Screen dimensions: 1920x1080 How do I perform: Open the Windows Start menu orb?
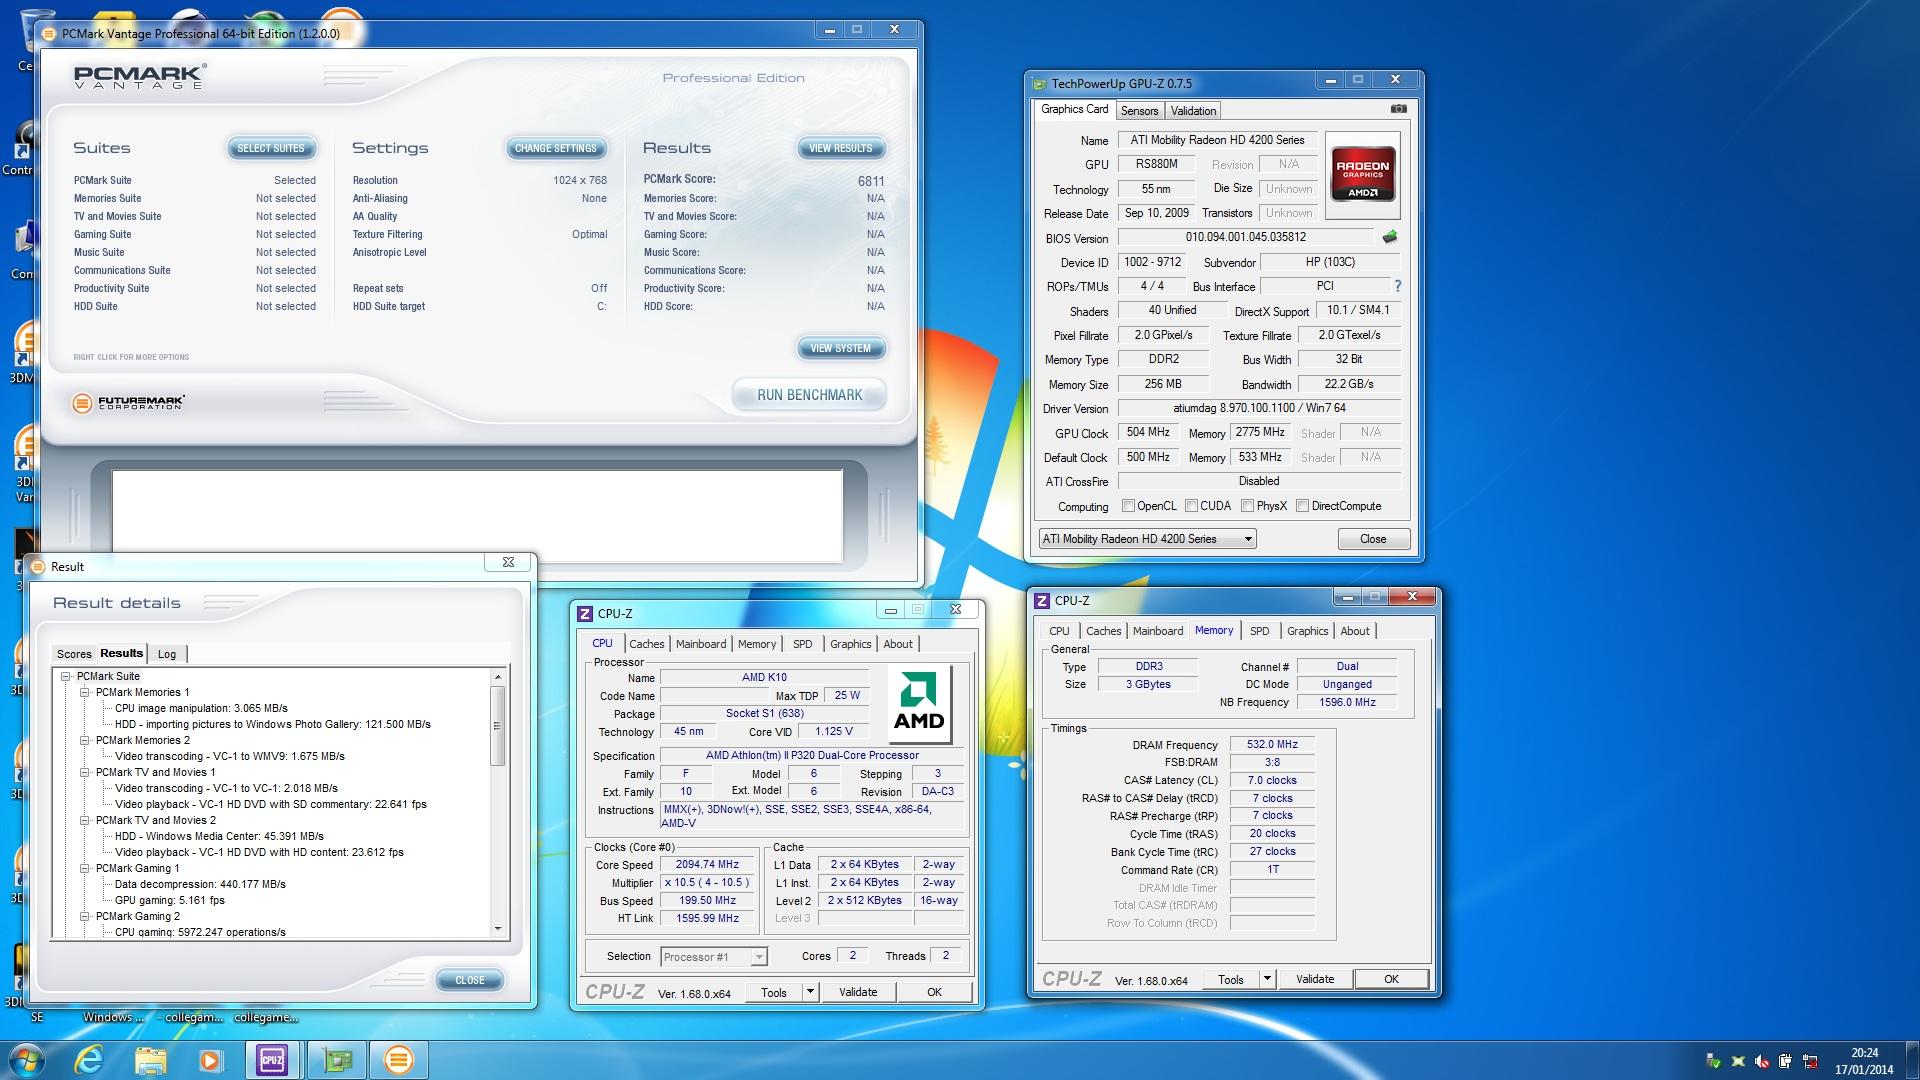click(26, 1060)
